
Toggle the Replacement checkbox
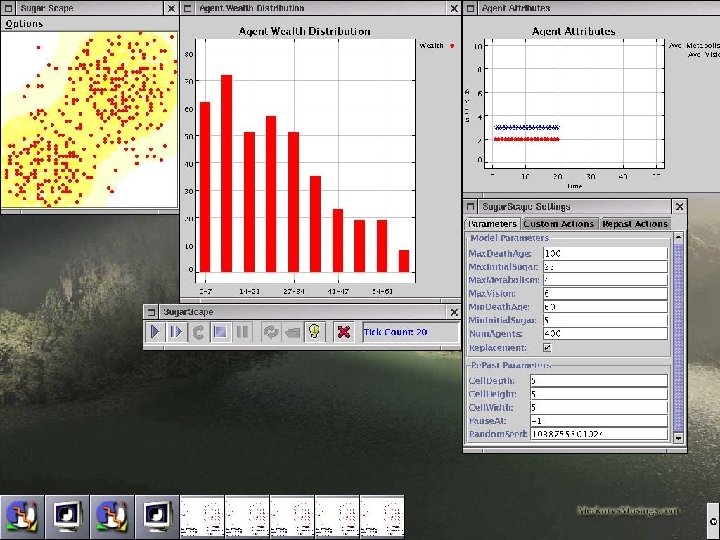(547, 348)
